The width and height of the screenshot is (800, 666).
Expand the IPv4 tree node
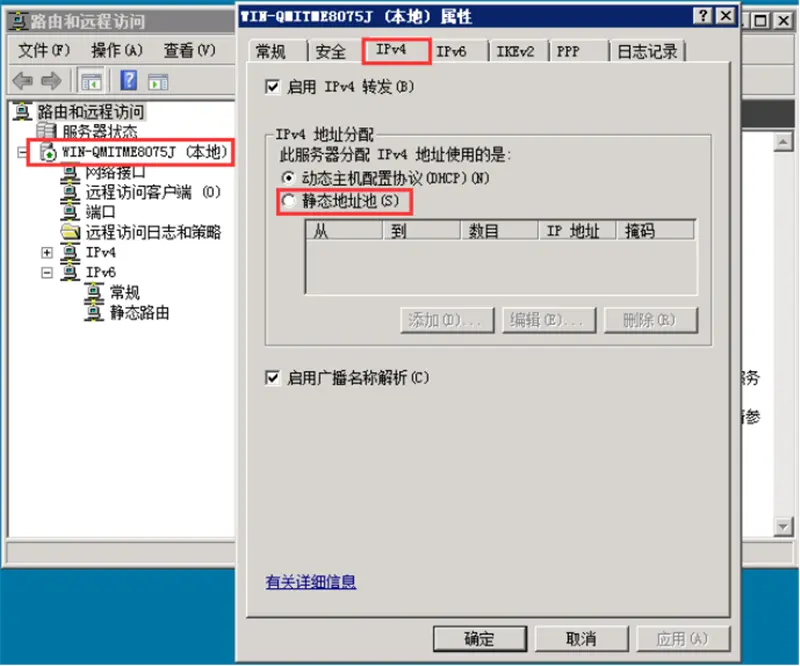(47, 253)
